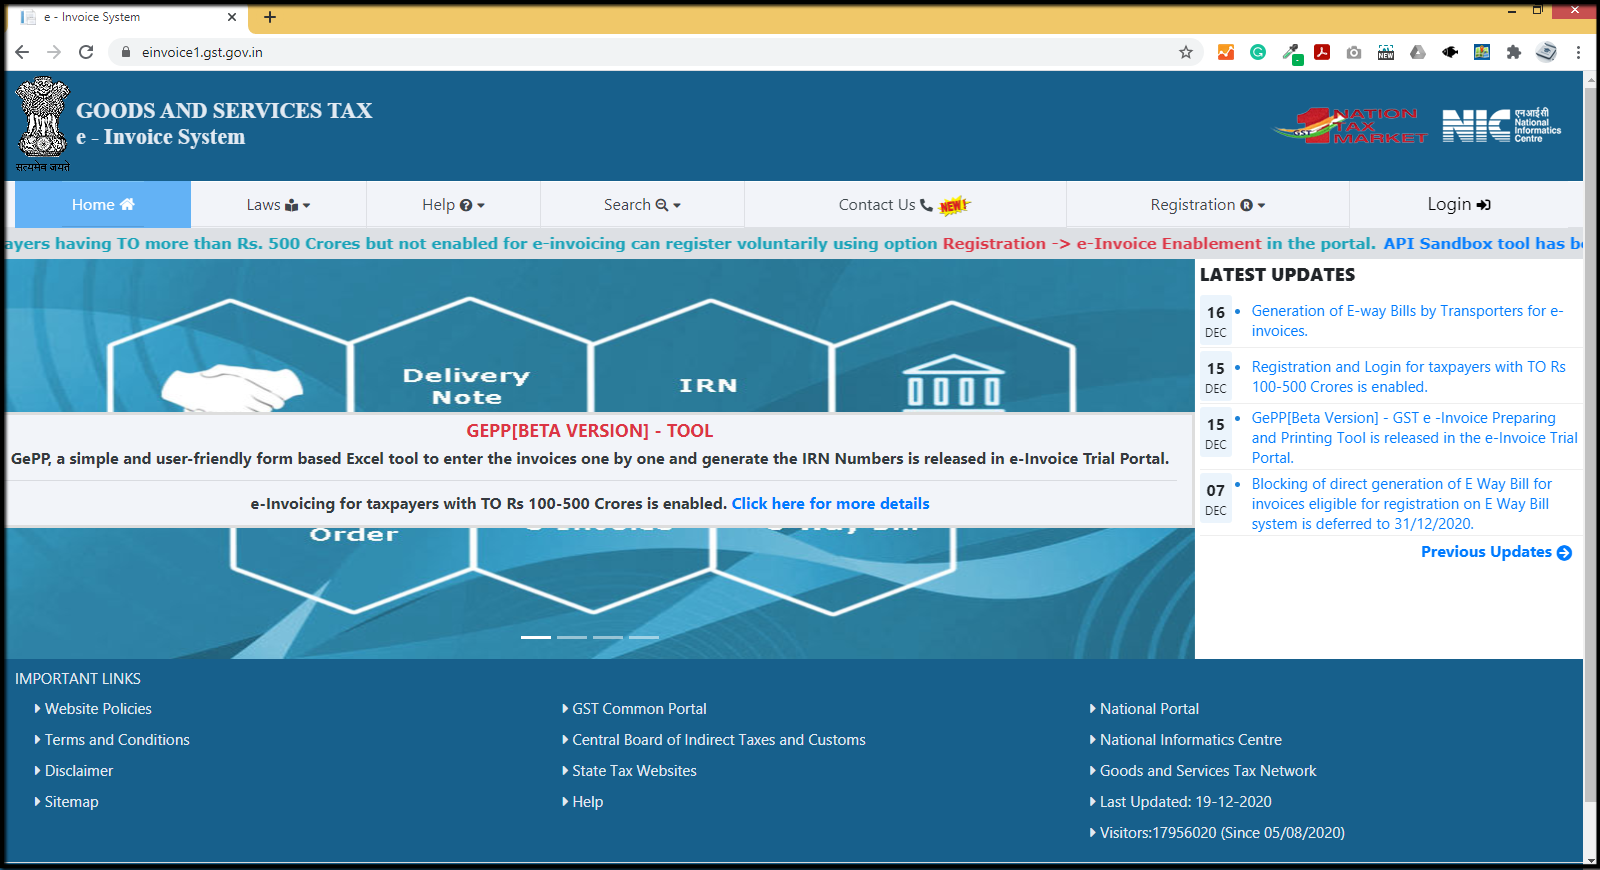Open the color picker eyedropper extension
This screenshot has height=870, width=1600.
coord(1291,53)
